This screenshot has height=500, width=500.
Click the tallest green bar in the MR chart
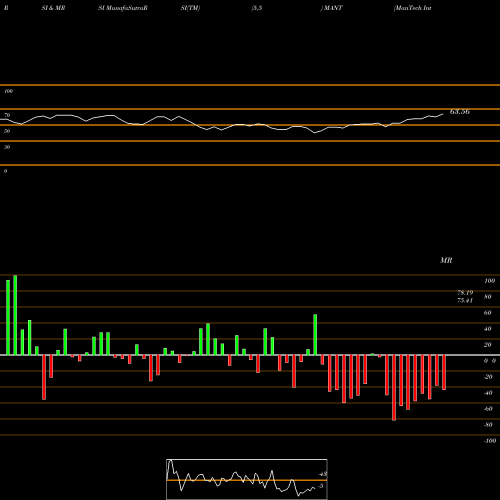(15, 315)
